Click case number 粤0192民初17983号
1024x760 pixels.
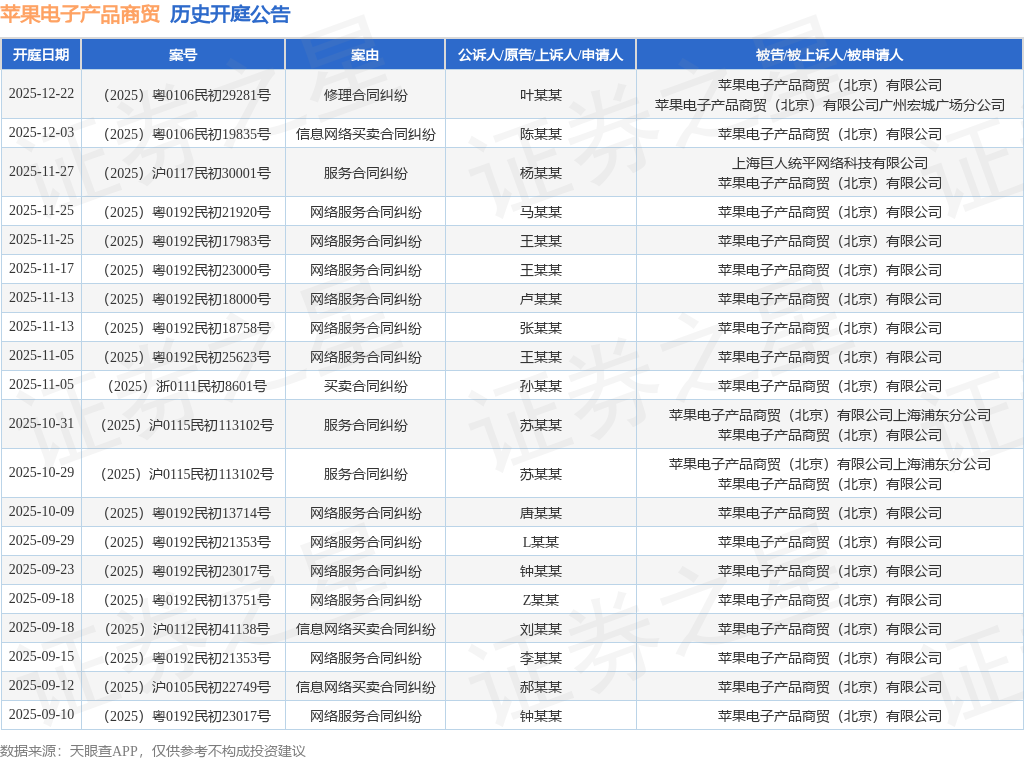tap(187, 241)
